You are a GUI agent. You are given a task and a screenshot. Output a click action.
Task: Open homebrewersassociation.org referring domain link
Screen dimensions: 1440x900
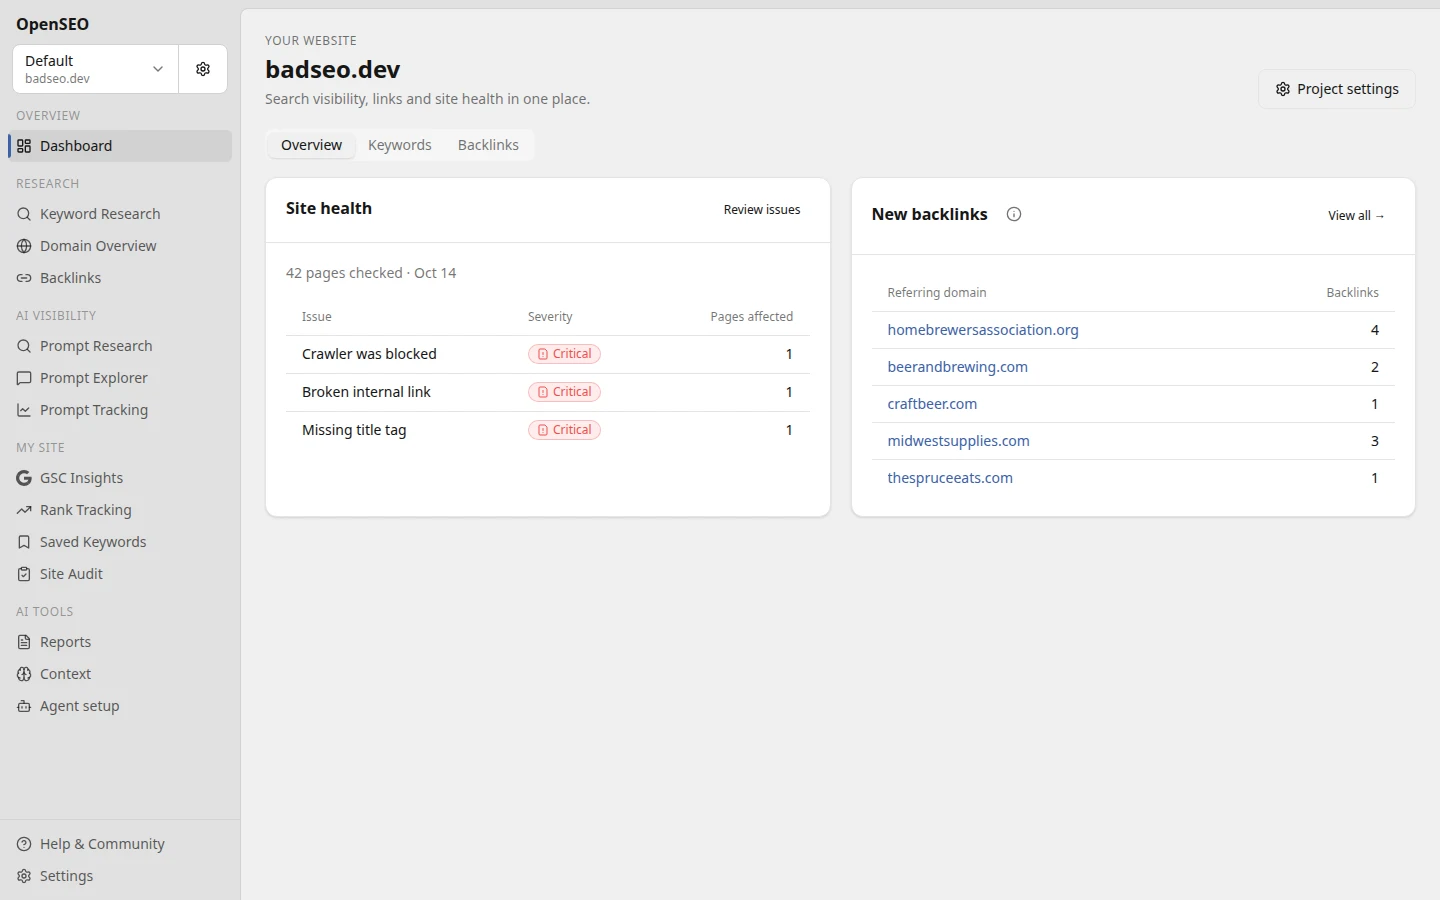[983, 330]
